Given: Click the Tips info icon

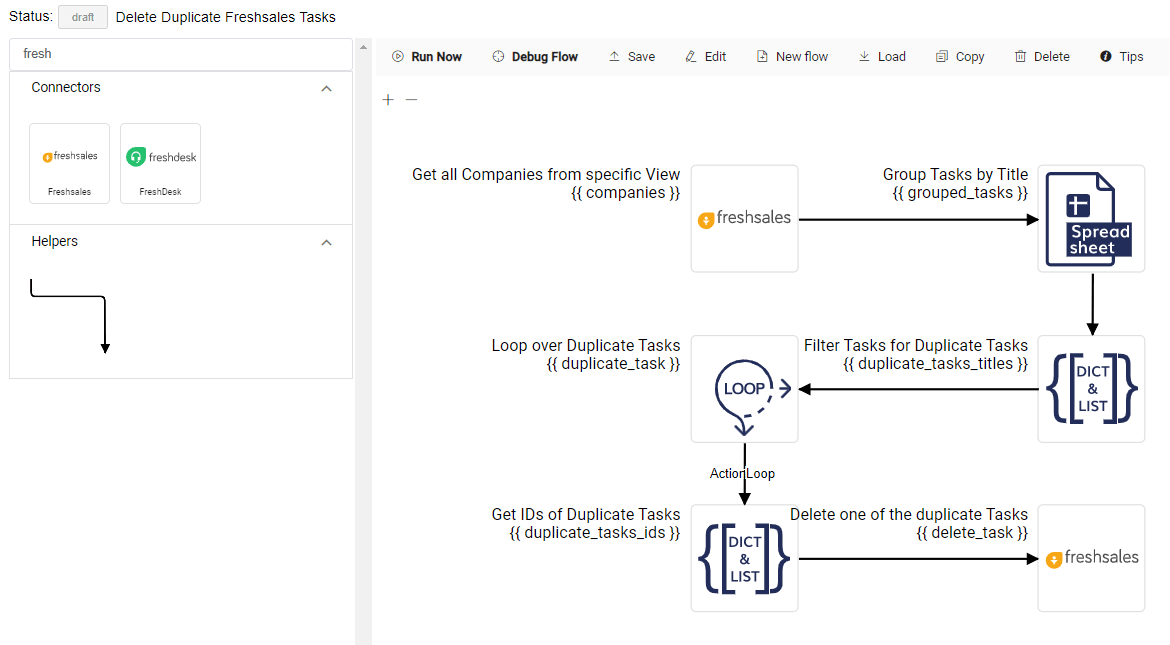Looking at the screenshot, I should point(1106,57).
